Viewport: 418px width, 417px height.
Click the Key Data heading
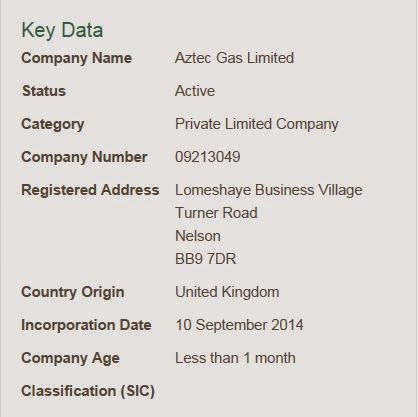(62, 30)
